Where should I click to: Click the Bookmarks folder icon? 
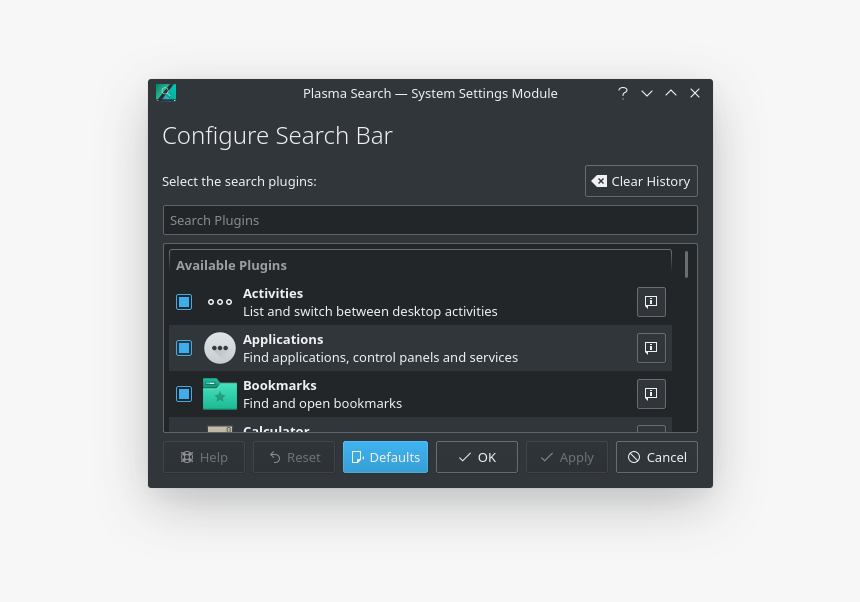(x=220, y=394)
